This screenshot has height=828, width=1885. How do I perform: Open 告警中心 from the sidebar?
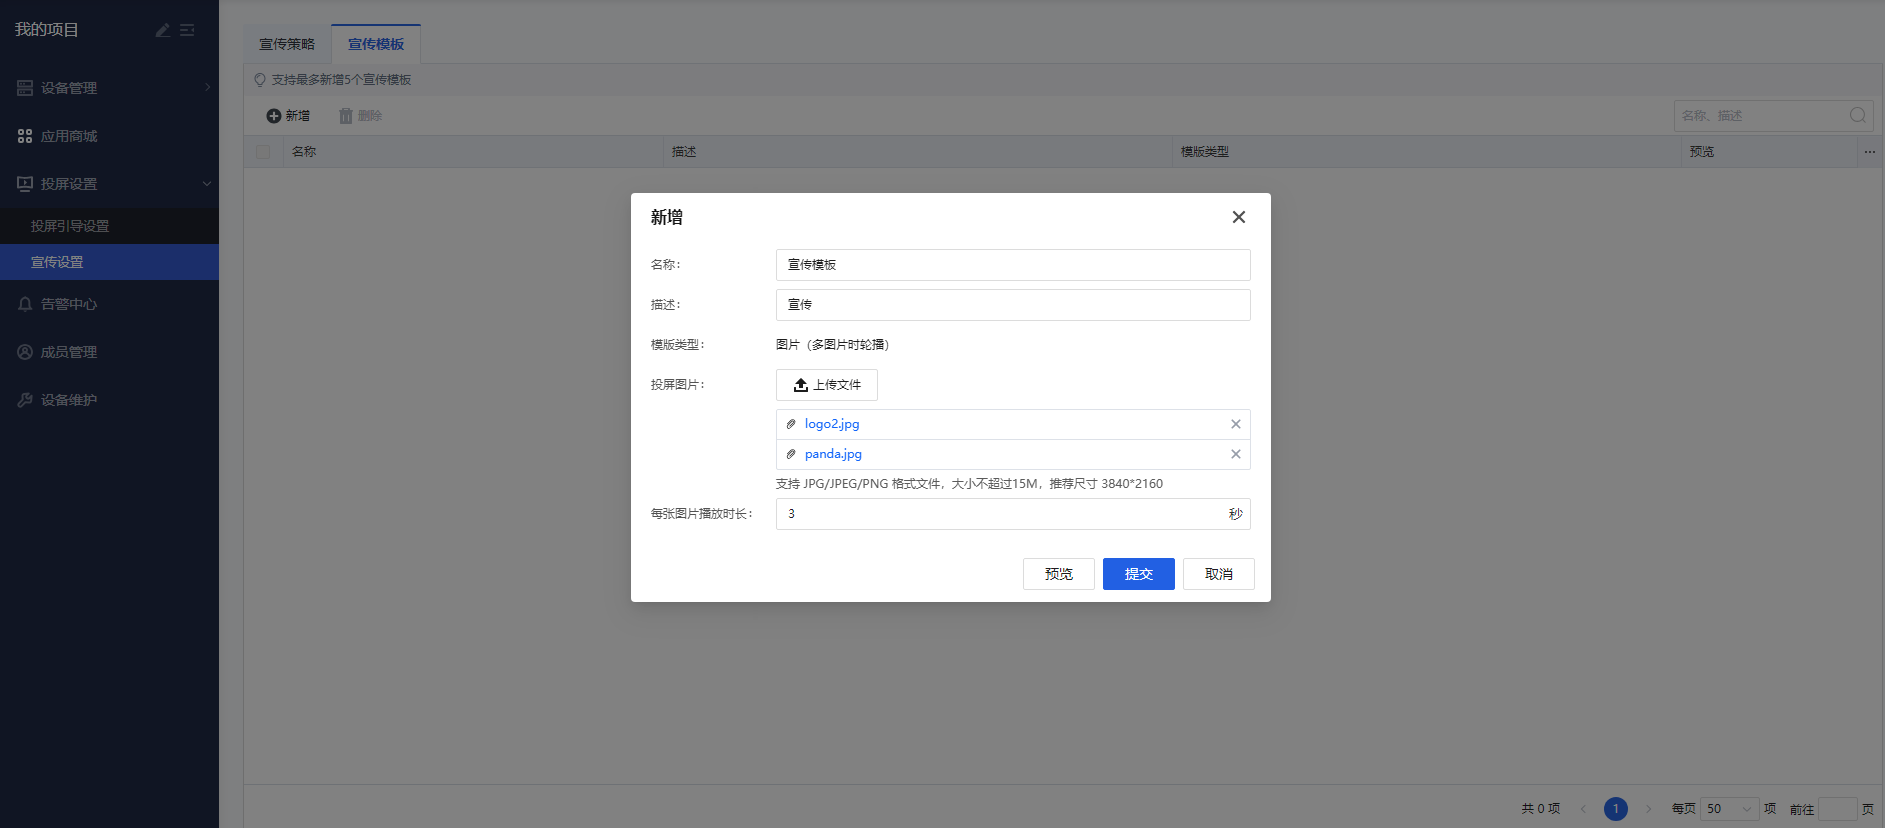[69, 304]
